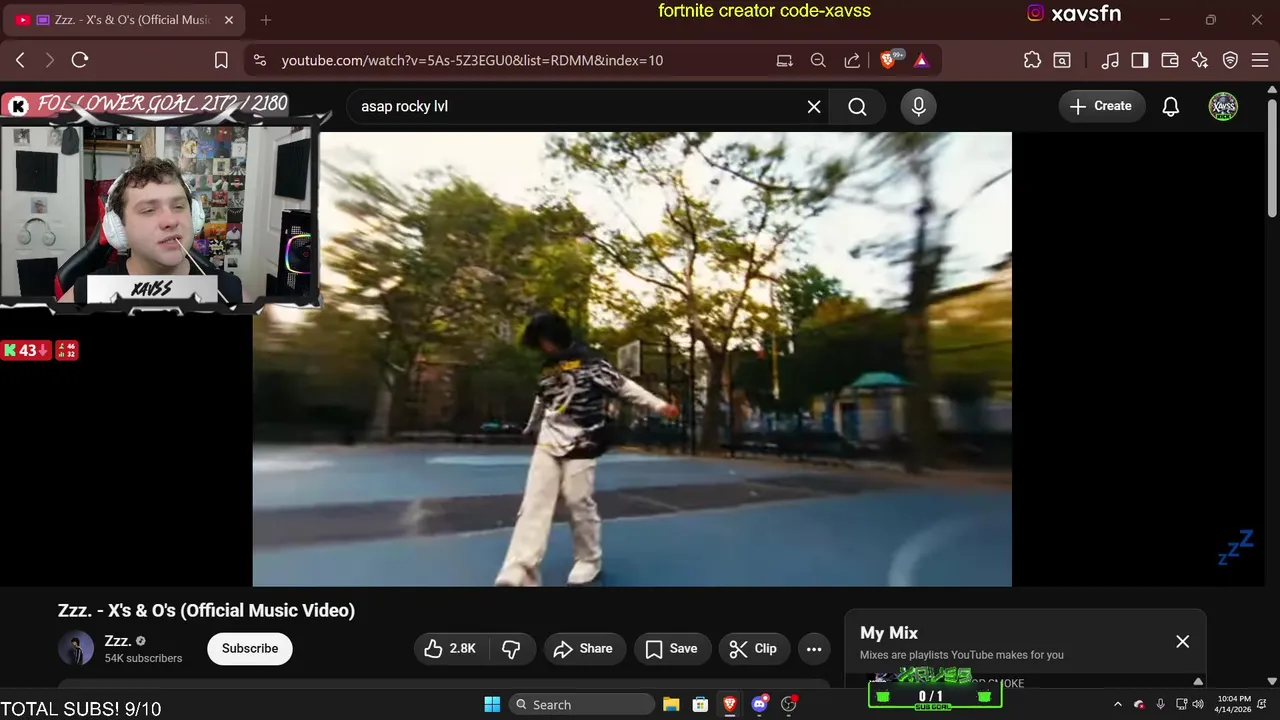Save the video to a playlist

(672, 648)
